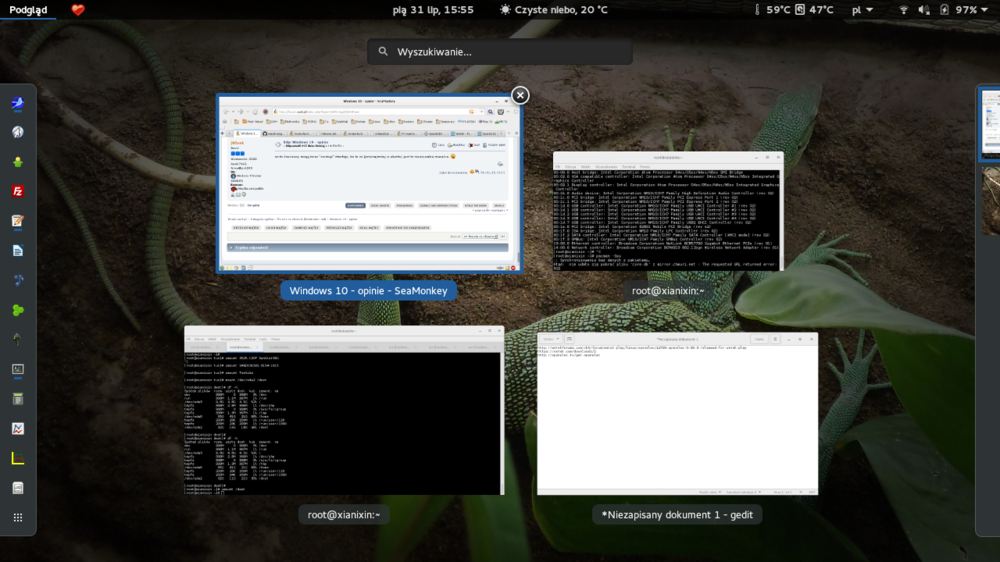Expand system menu arrow next to 97%
Screen dimensions: 1000x562
point(985,10)
